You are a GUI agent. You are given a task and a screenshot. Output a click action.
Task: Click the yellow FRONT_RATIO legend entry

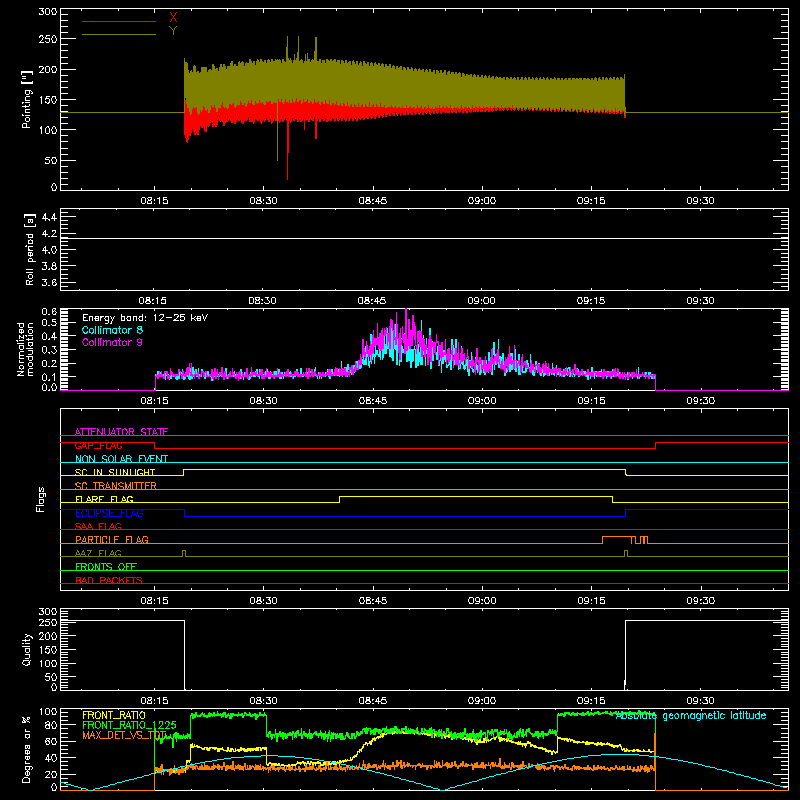click(x=114, y=715)
